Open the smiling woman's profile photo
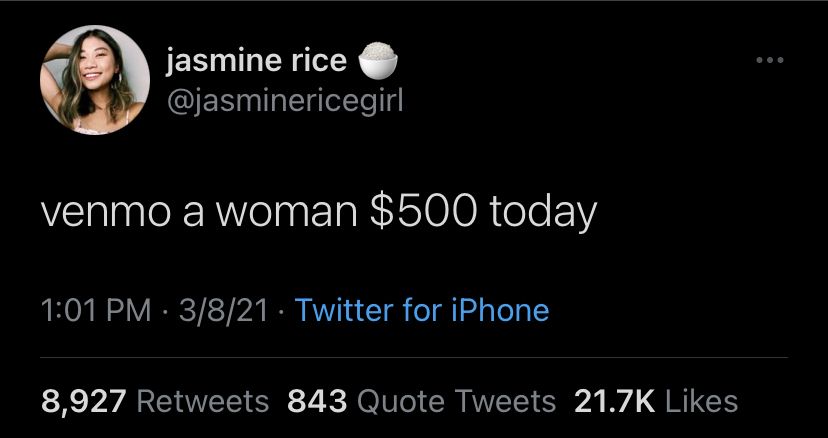The width and height of the screenshot is (828, 438). pyautogui.click(x=95, y=79)
